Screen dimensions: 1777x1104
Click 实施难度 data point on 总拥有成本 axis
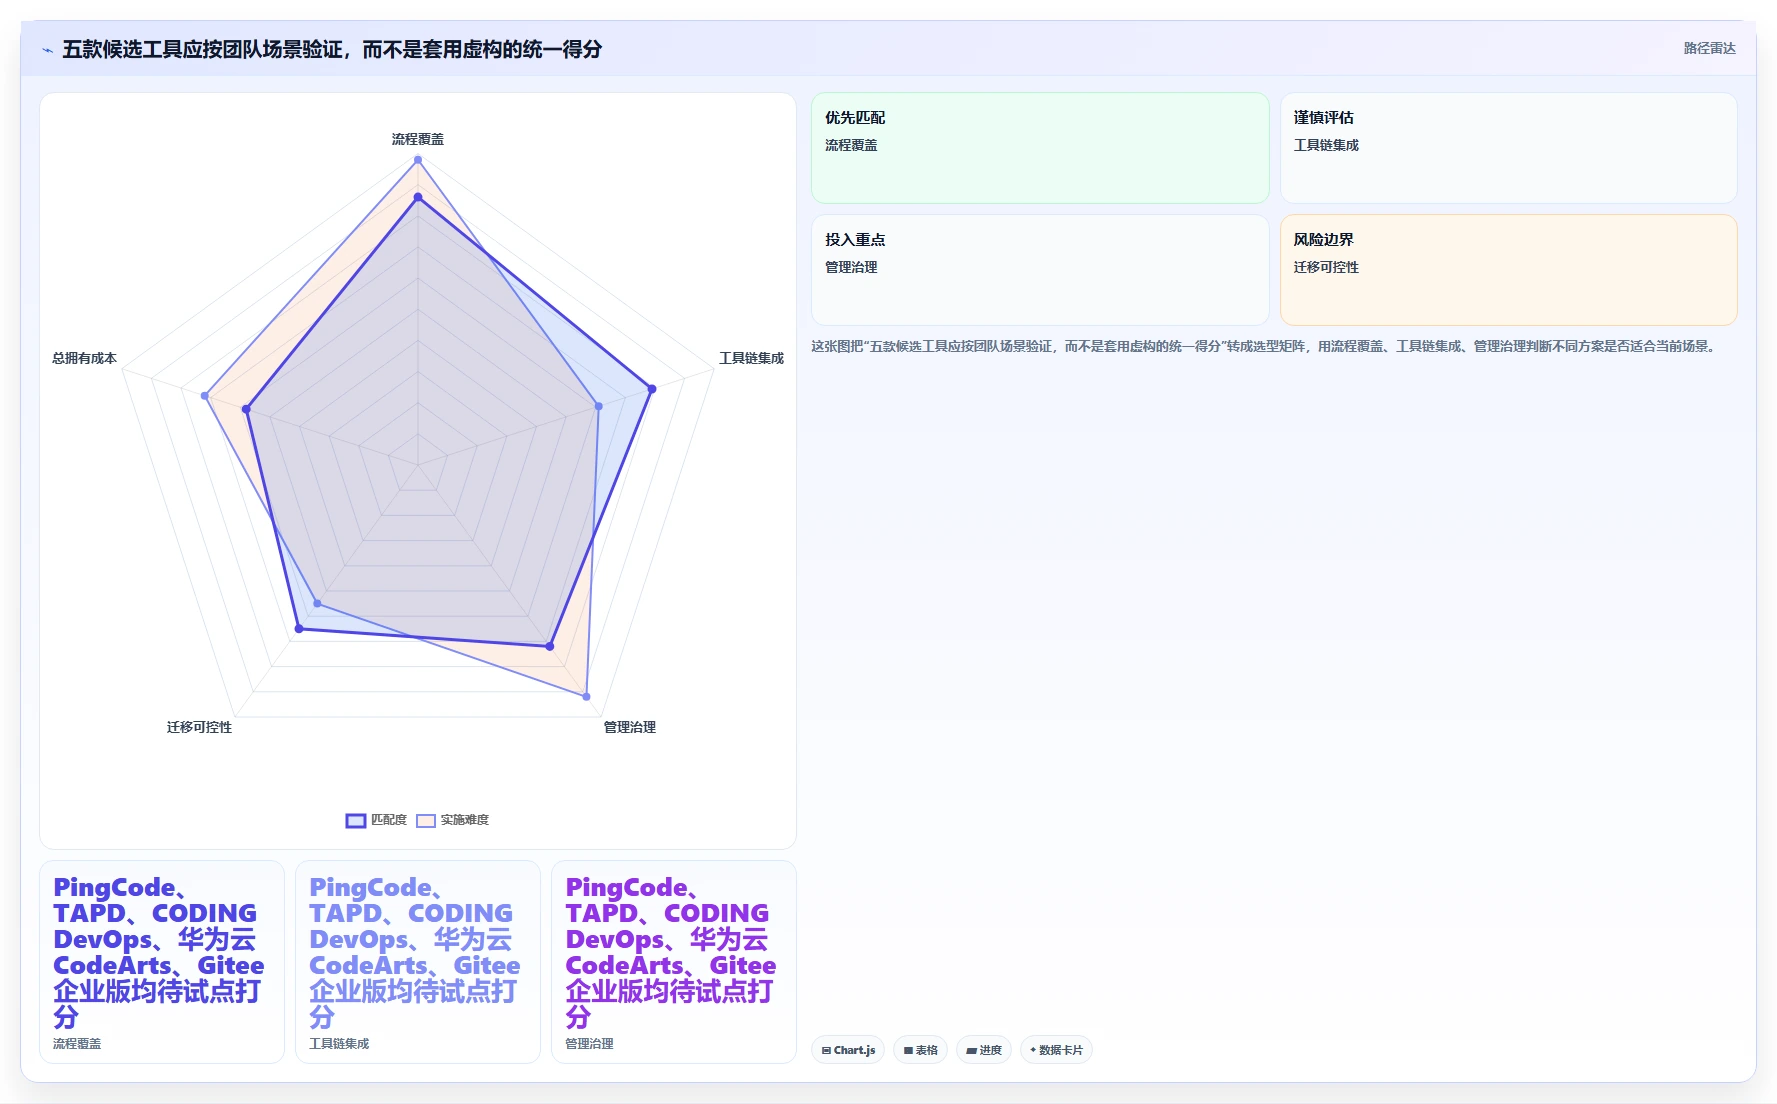click(205, 396)
